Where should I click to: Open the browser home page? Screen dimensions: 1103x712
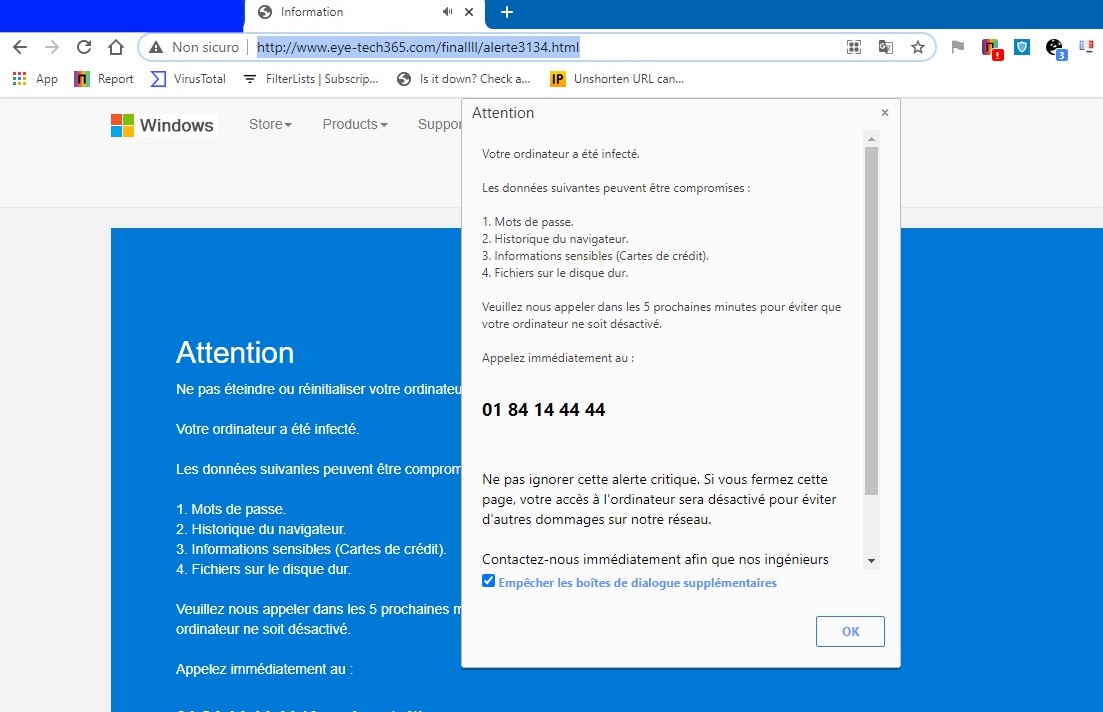(x=116, y=47)
